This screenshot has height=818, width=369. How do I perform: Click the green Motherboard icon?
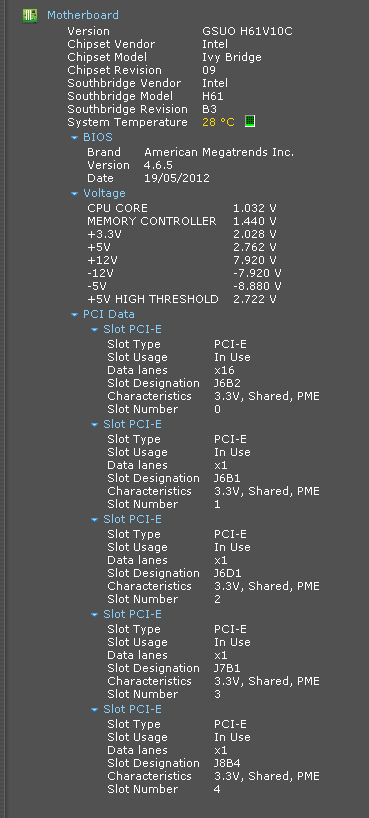pyautogui.click(x=30, y=16)
